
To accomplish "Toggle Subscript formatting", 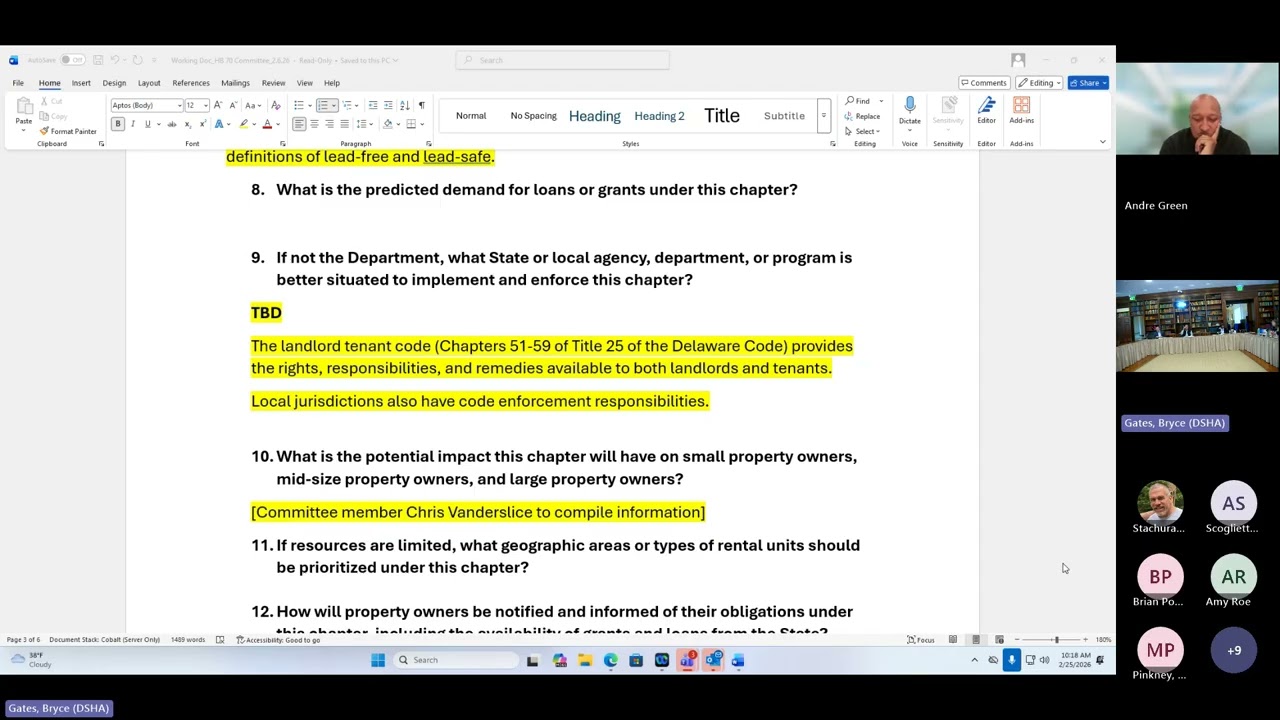I will tap(187, 124).
